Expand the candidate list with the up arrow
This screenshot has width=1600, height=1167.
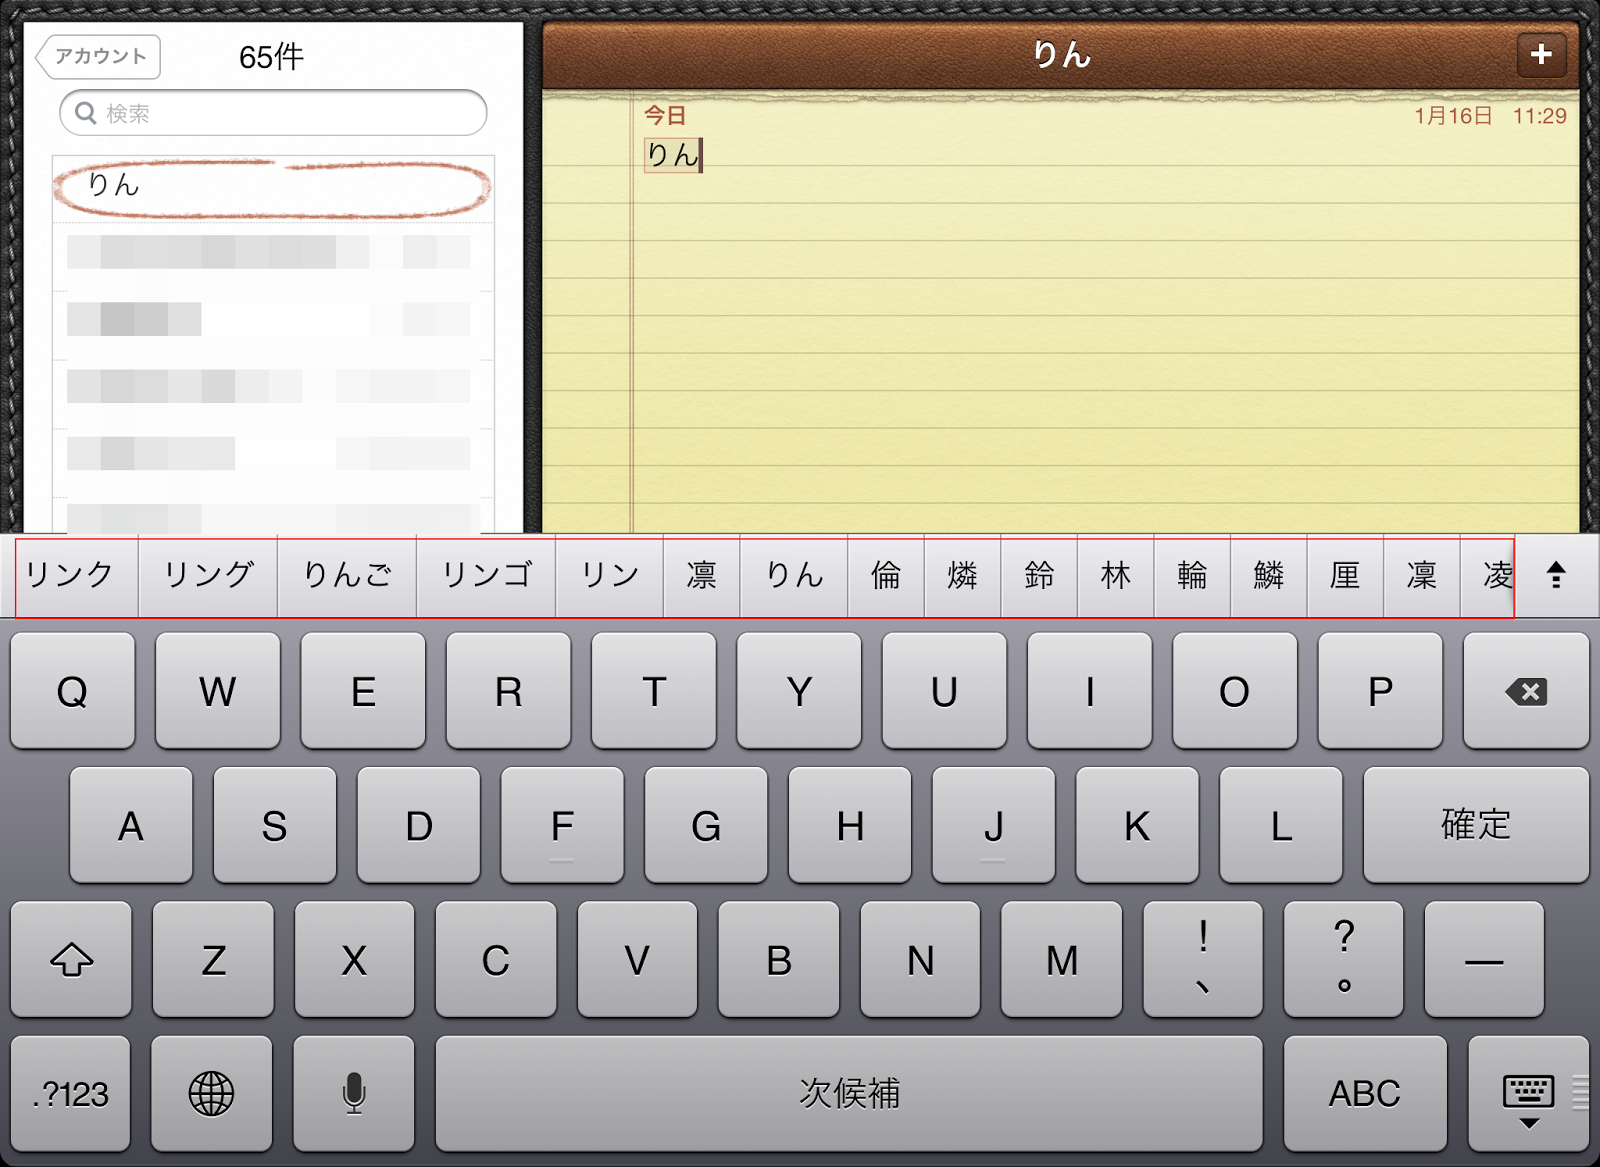[1556, 575]
